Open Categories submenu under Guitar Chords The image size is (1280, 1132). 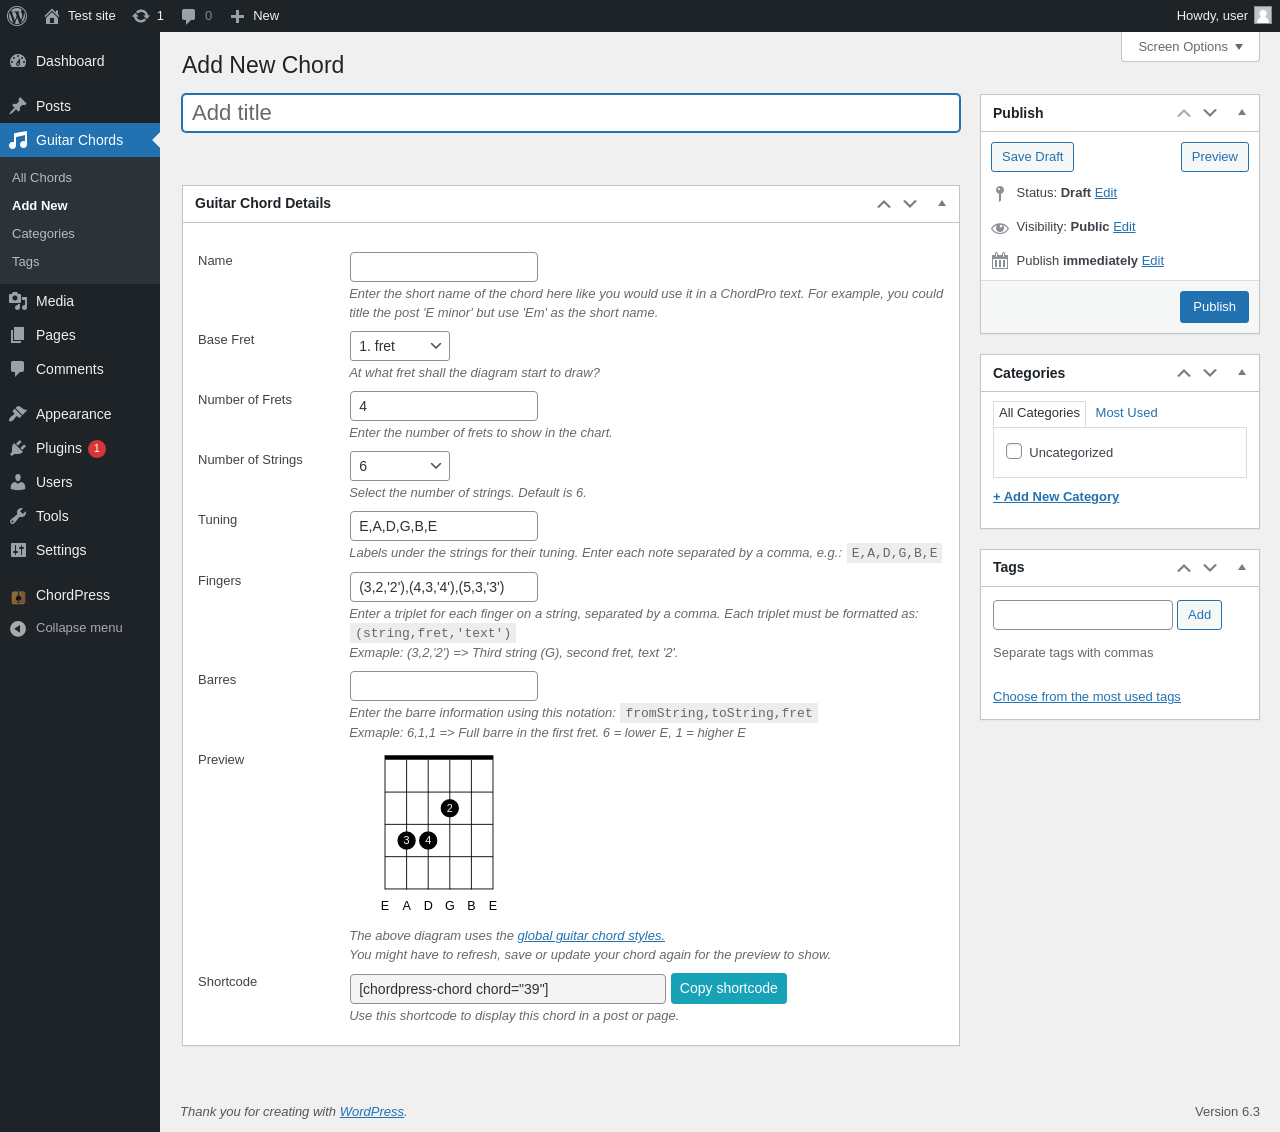(43, 233)
